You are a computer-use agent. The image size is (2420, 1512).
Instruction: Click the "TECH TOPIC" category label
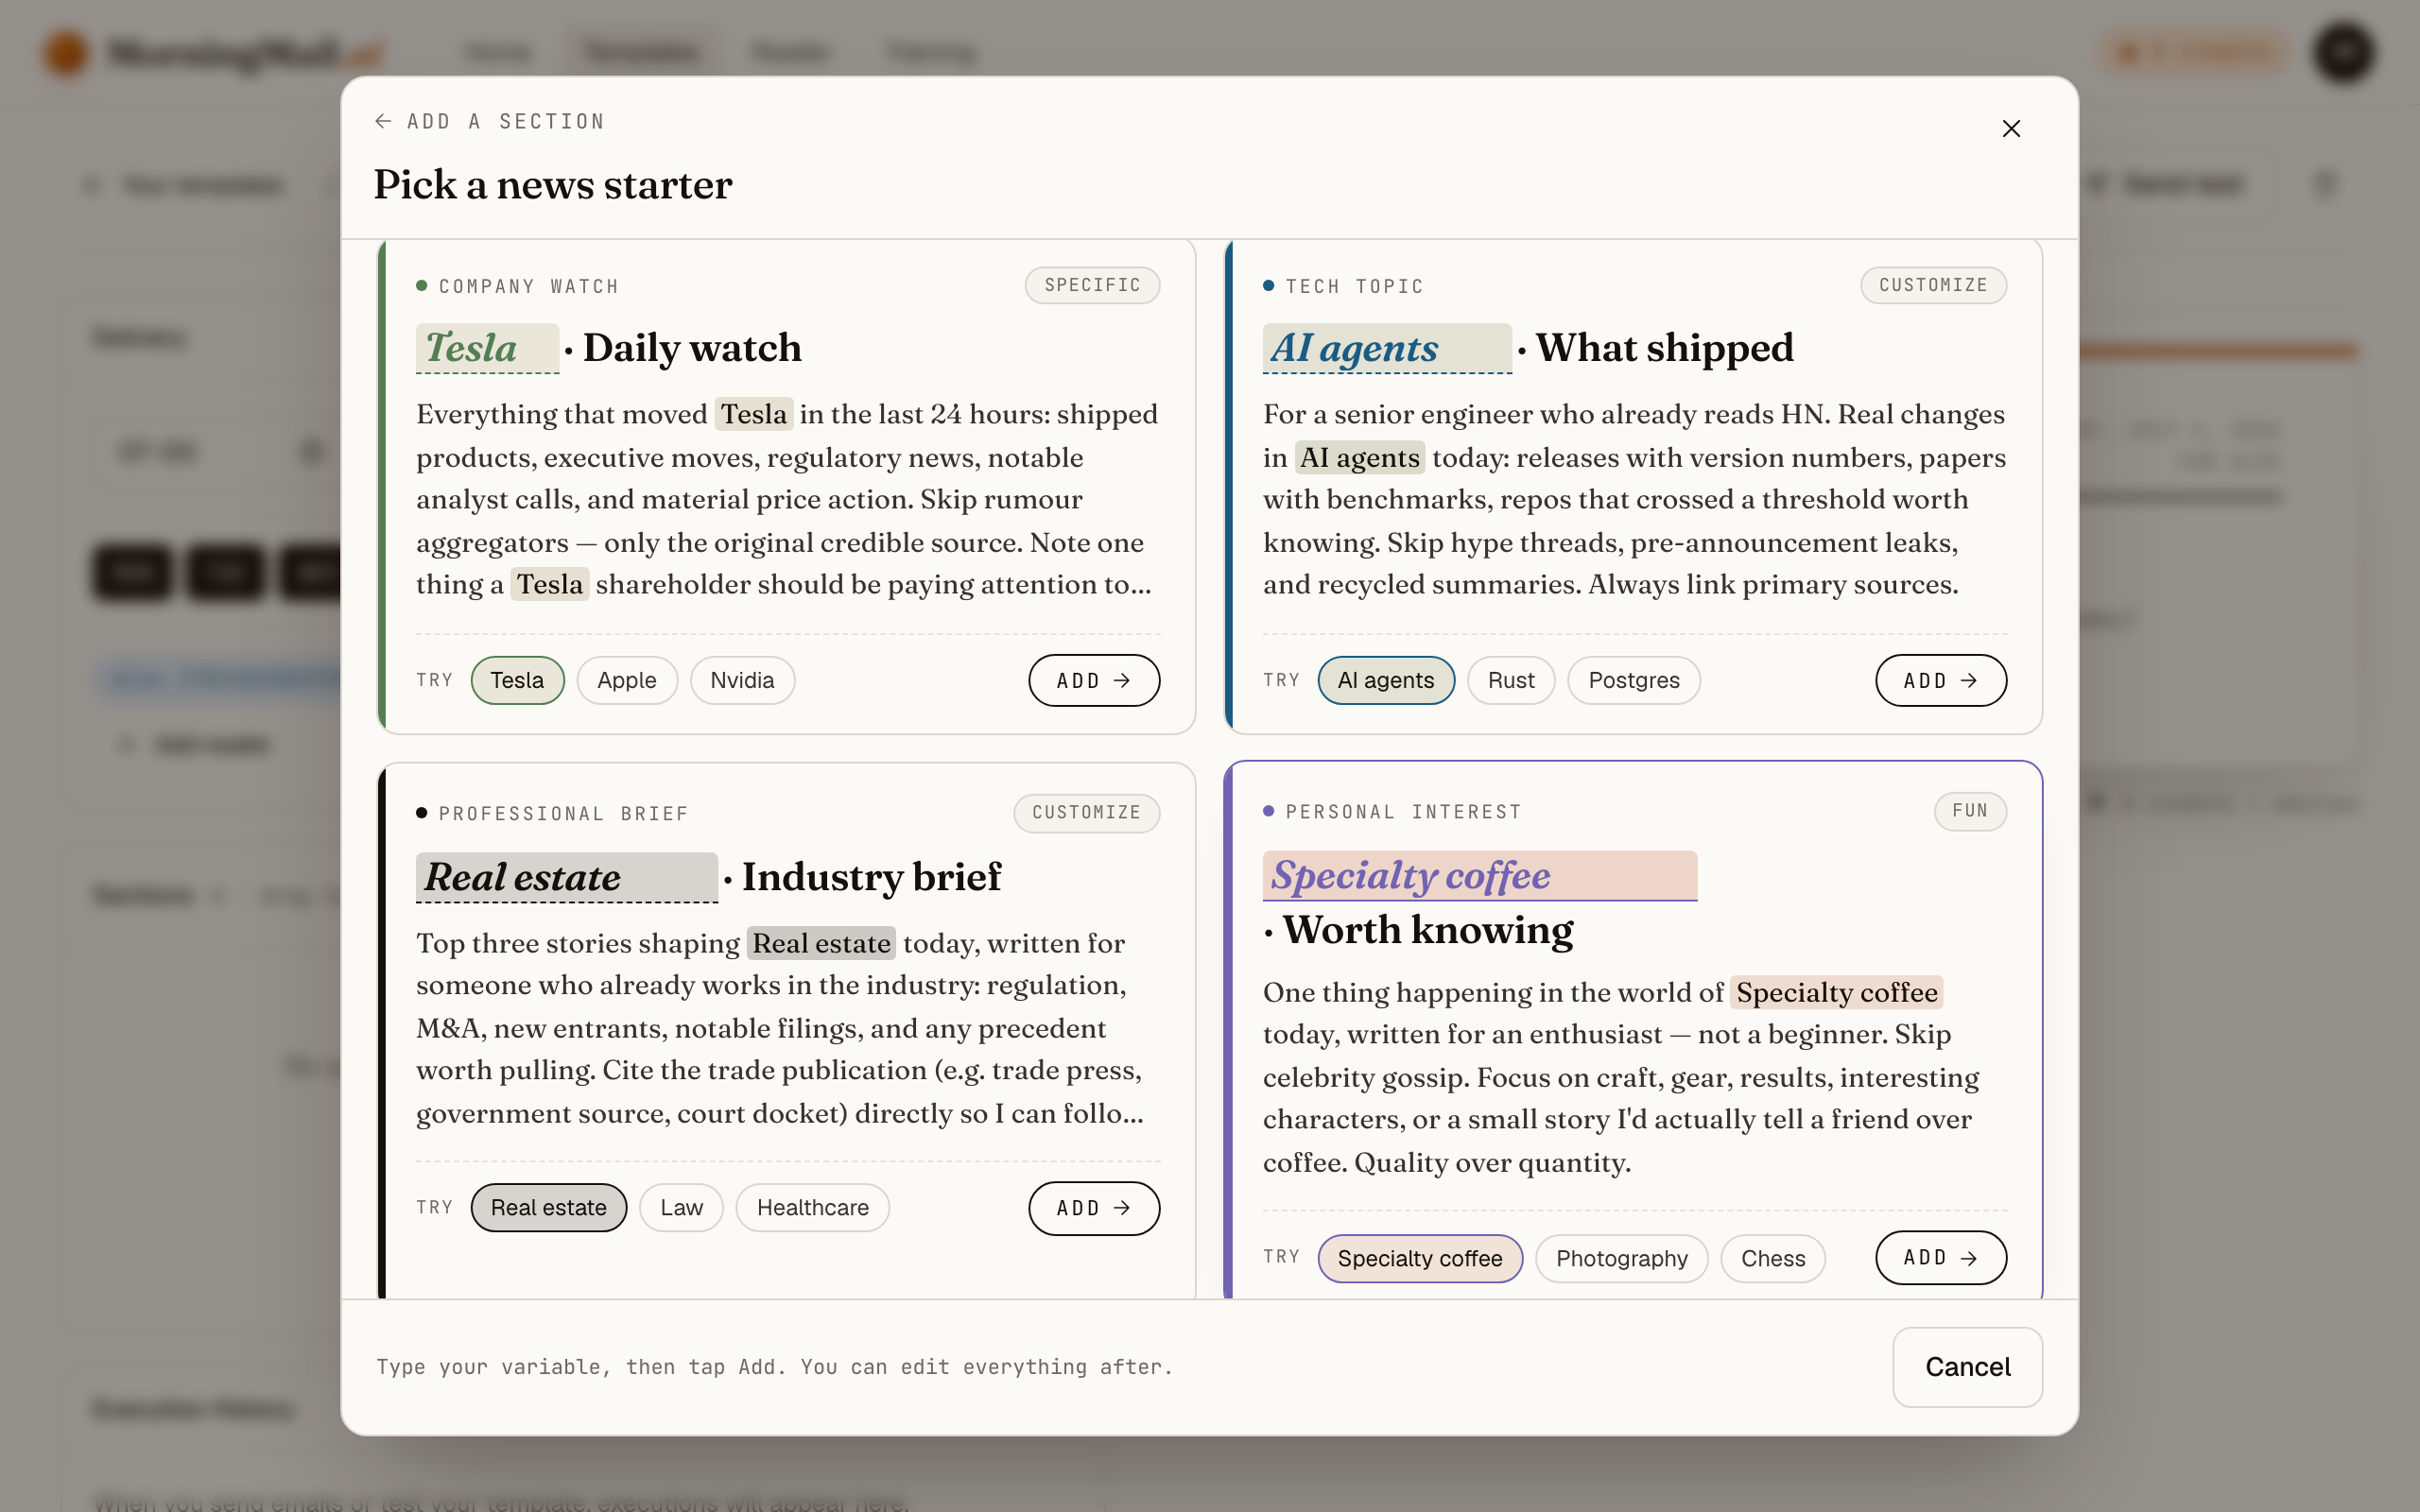tap(1354, 286)
